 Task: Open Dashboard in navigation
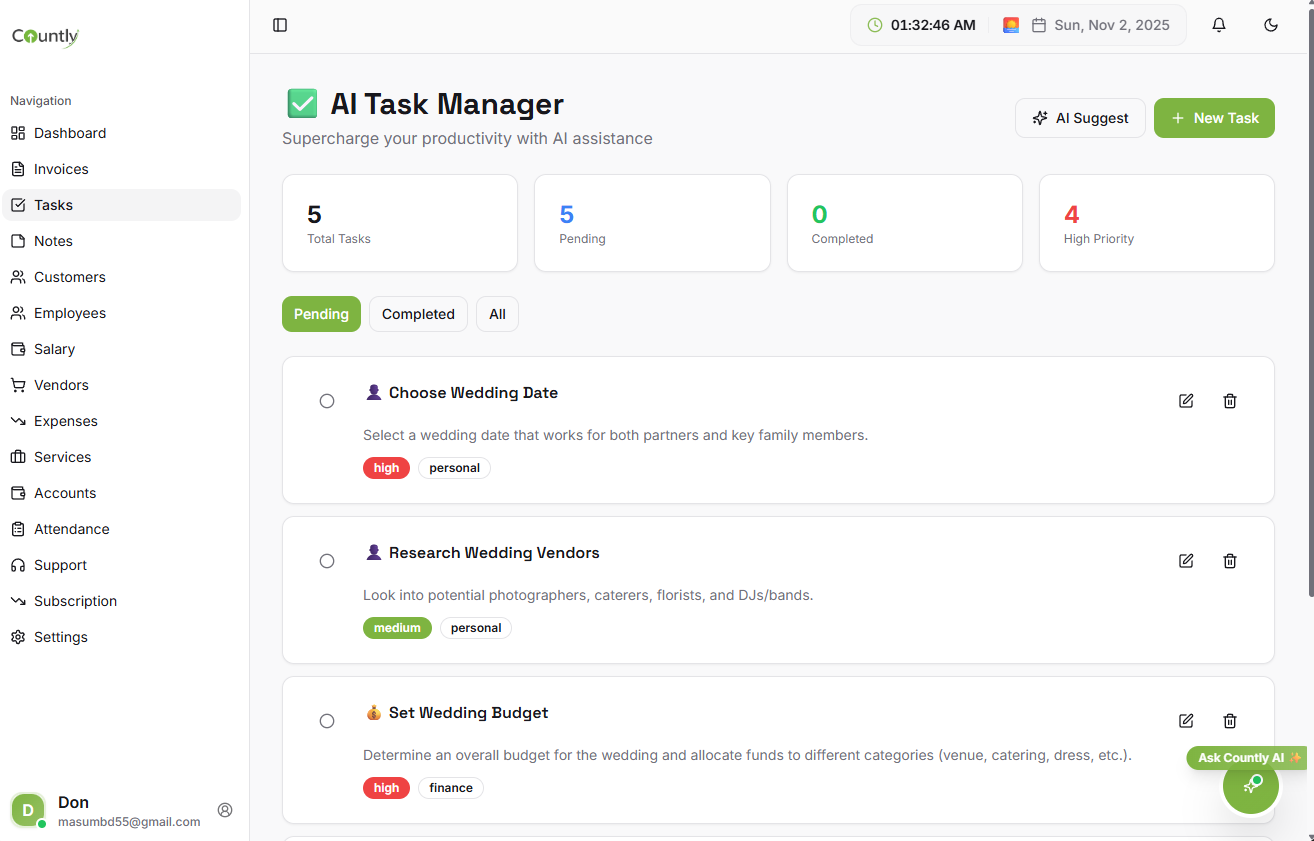pos(121,133)
